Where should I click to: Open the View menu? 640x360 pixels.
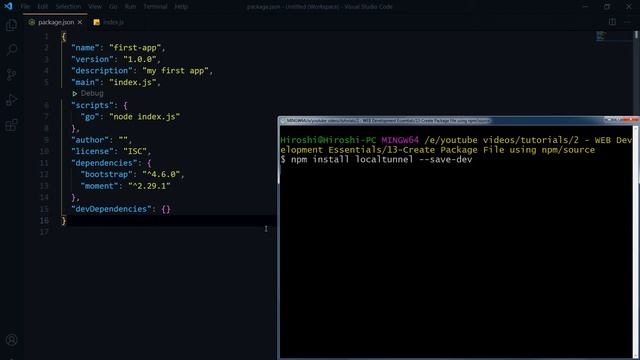(x=95, y=7)
